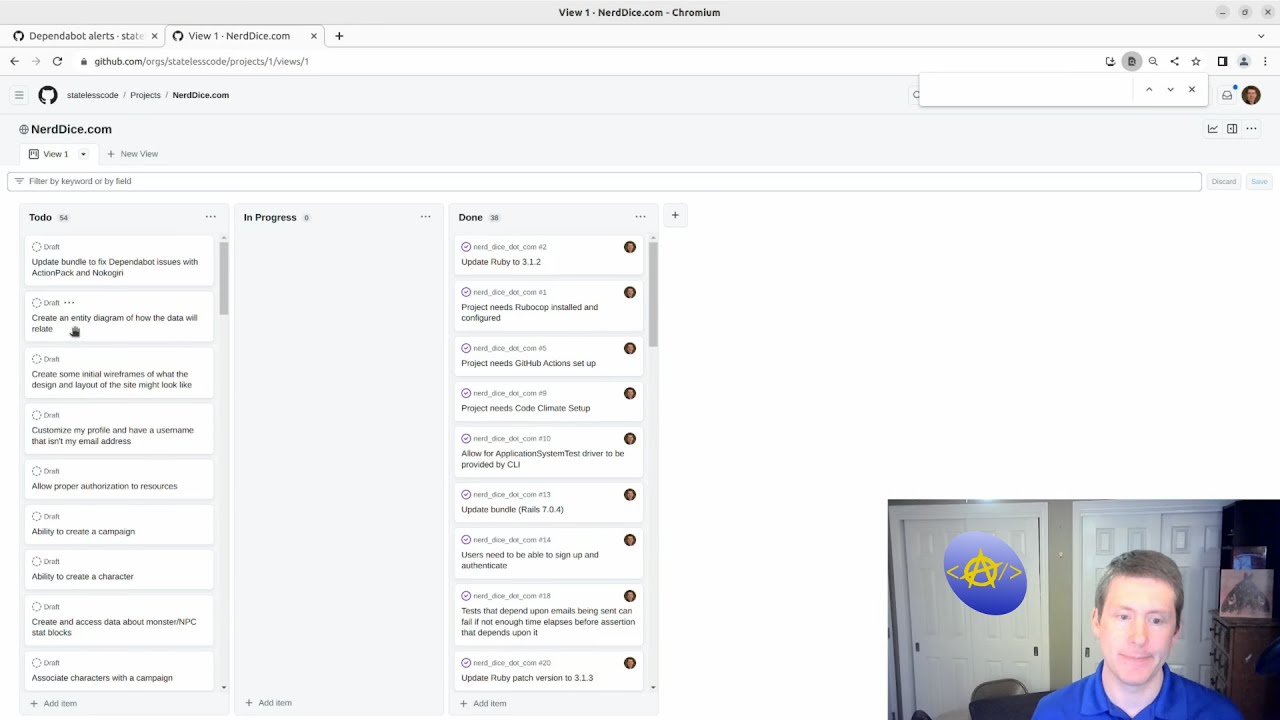Viewport: 1280px width, 720px height.
Task: Click the add new column plus icon
Action: [x=675, y=215]
